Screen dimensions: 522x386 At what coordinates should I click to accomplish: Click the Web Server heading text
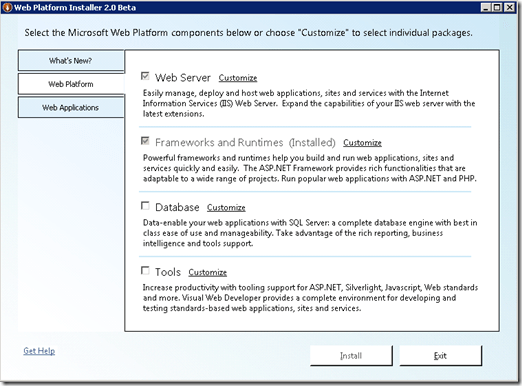183,78
